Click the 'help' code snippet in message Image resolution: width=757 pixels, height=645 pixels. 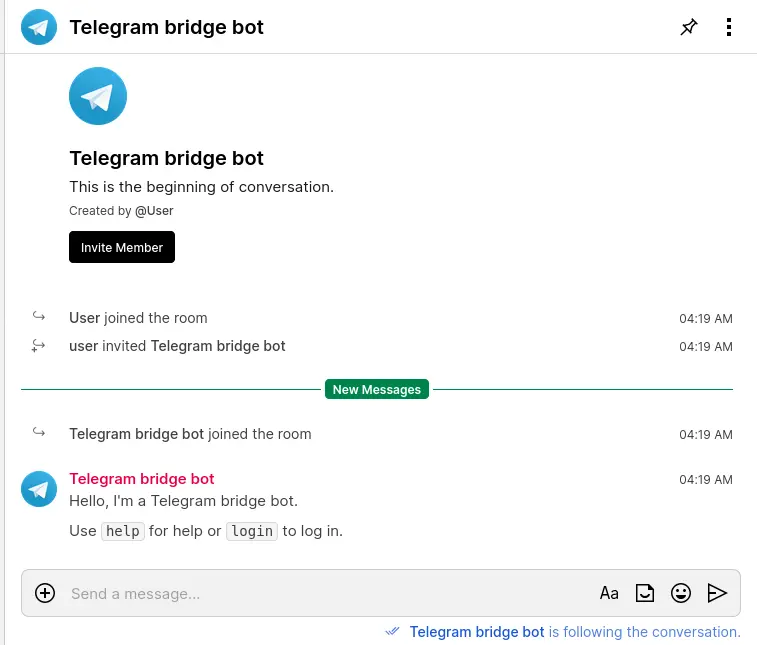coord(123,531)
